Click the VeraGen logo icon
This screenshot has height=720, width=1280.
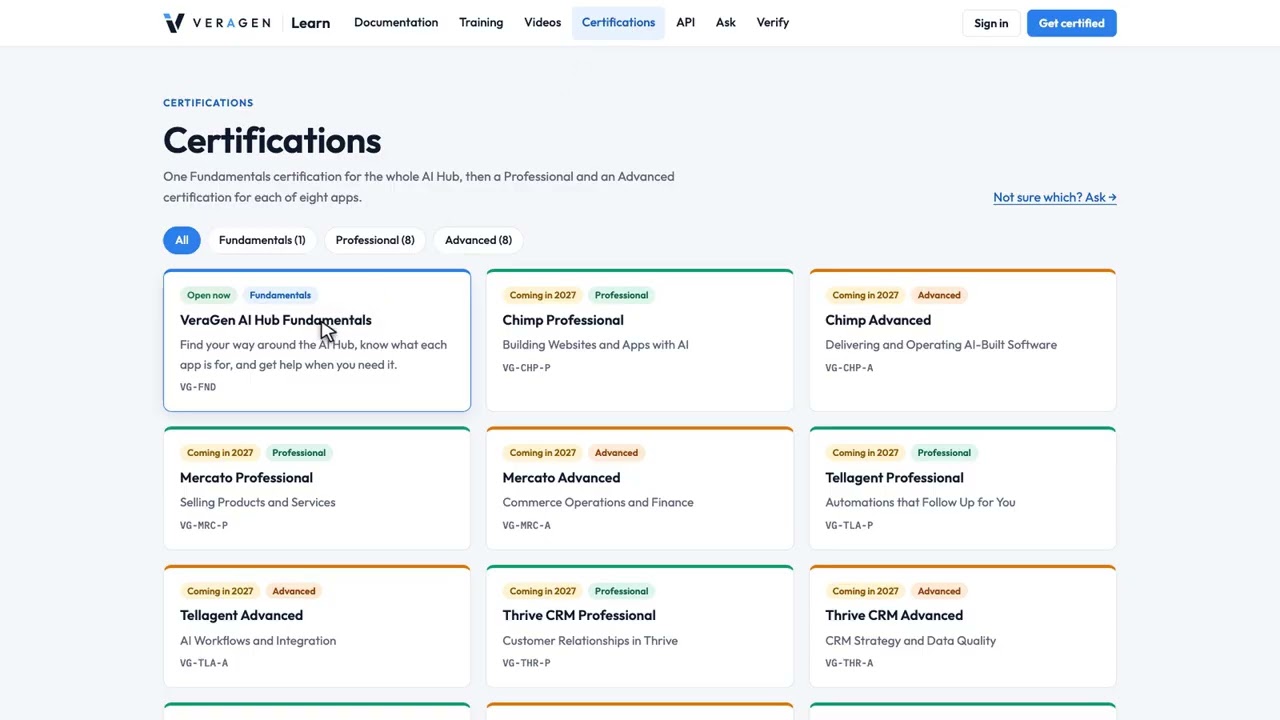(174, 23)
